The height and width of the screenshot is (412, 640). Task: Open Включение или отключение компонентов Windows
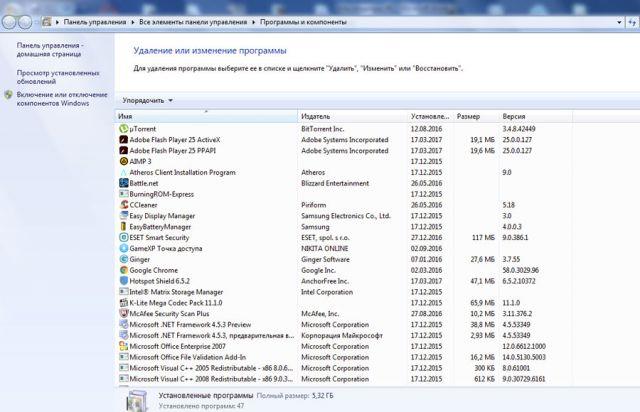tap(59, 98)
